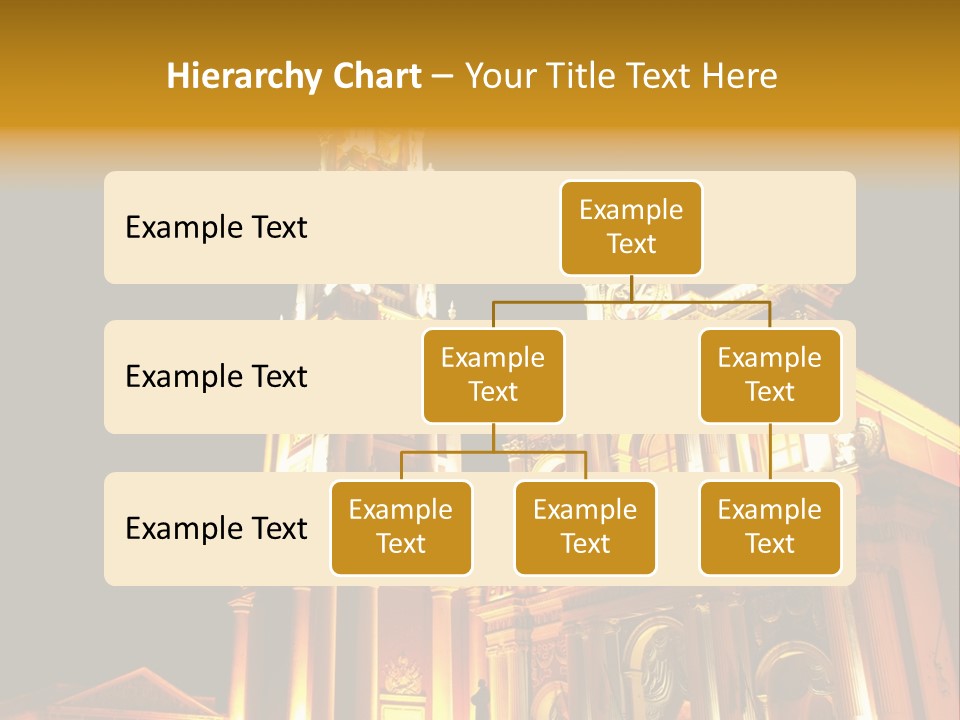Select the "Your Title Text Here" title portion
The width and height of the screenshot is (960, 720).
[621, 76]
